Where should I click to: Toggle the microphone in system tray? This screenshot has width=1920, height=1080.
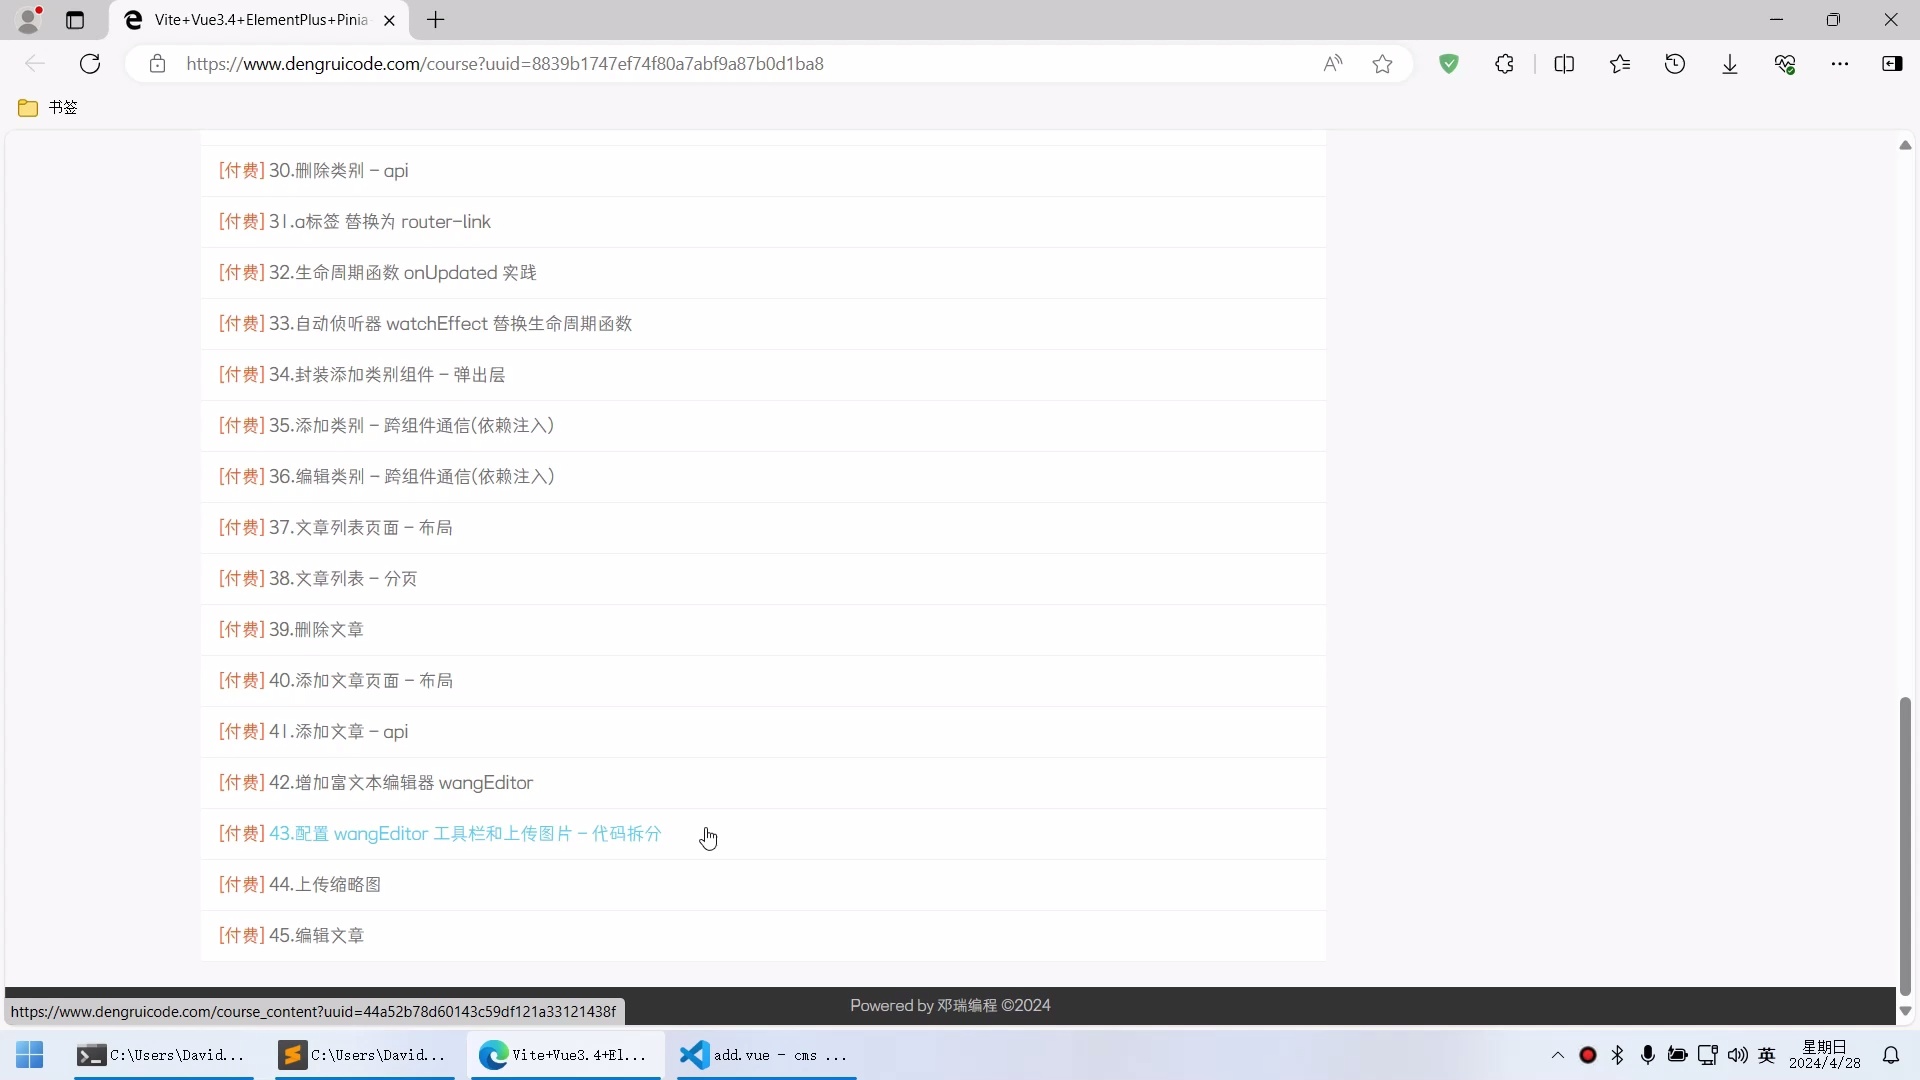1648,1055
